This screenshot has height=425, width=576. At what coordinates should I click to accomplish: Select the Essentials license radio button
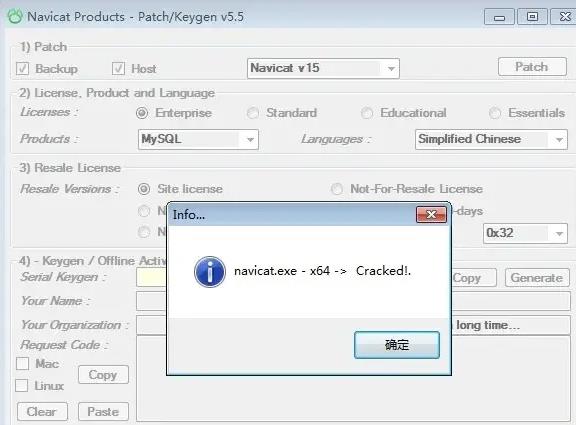495,113
